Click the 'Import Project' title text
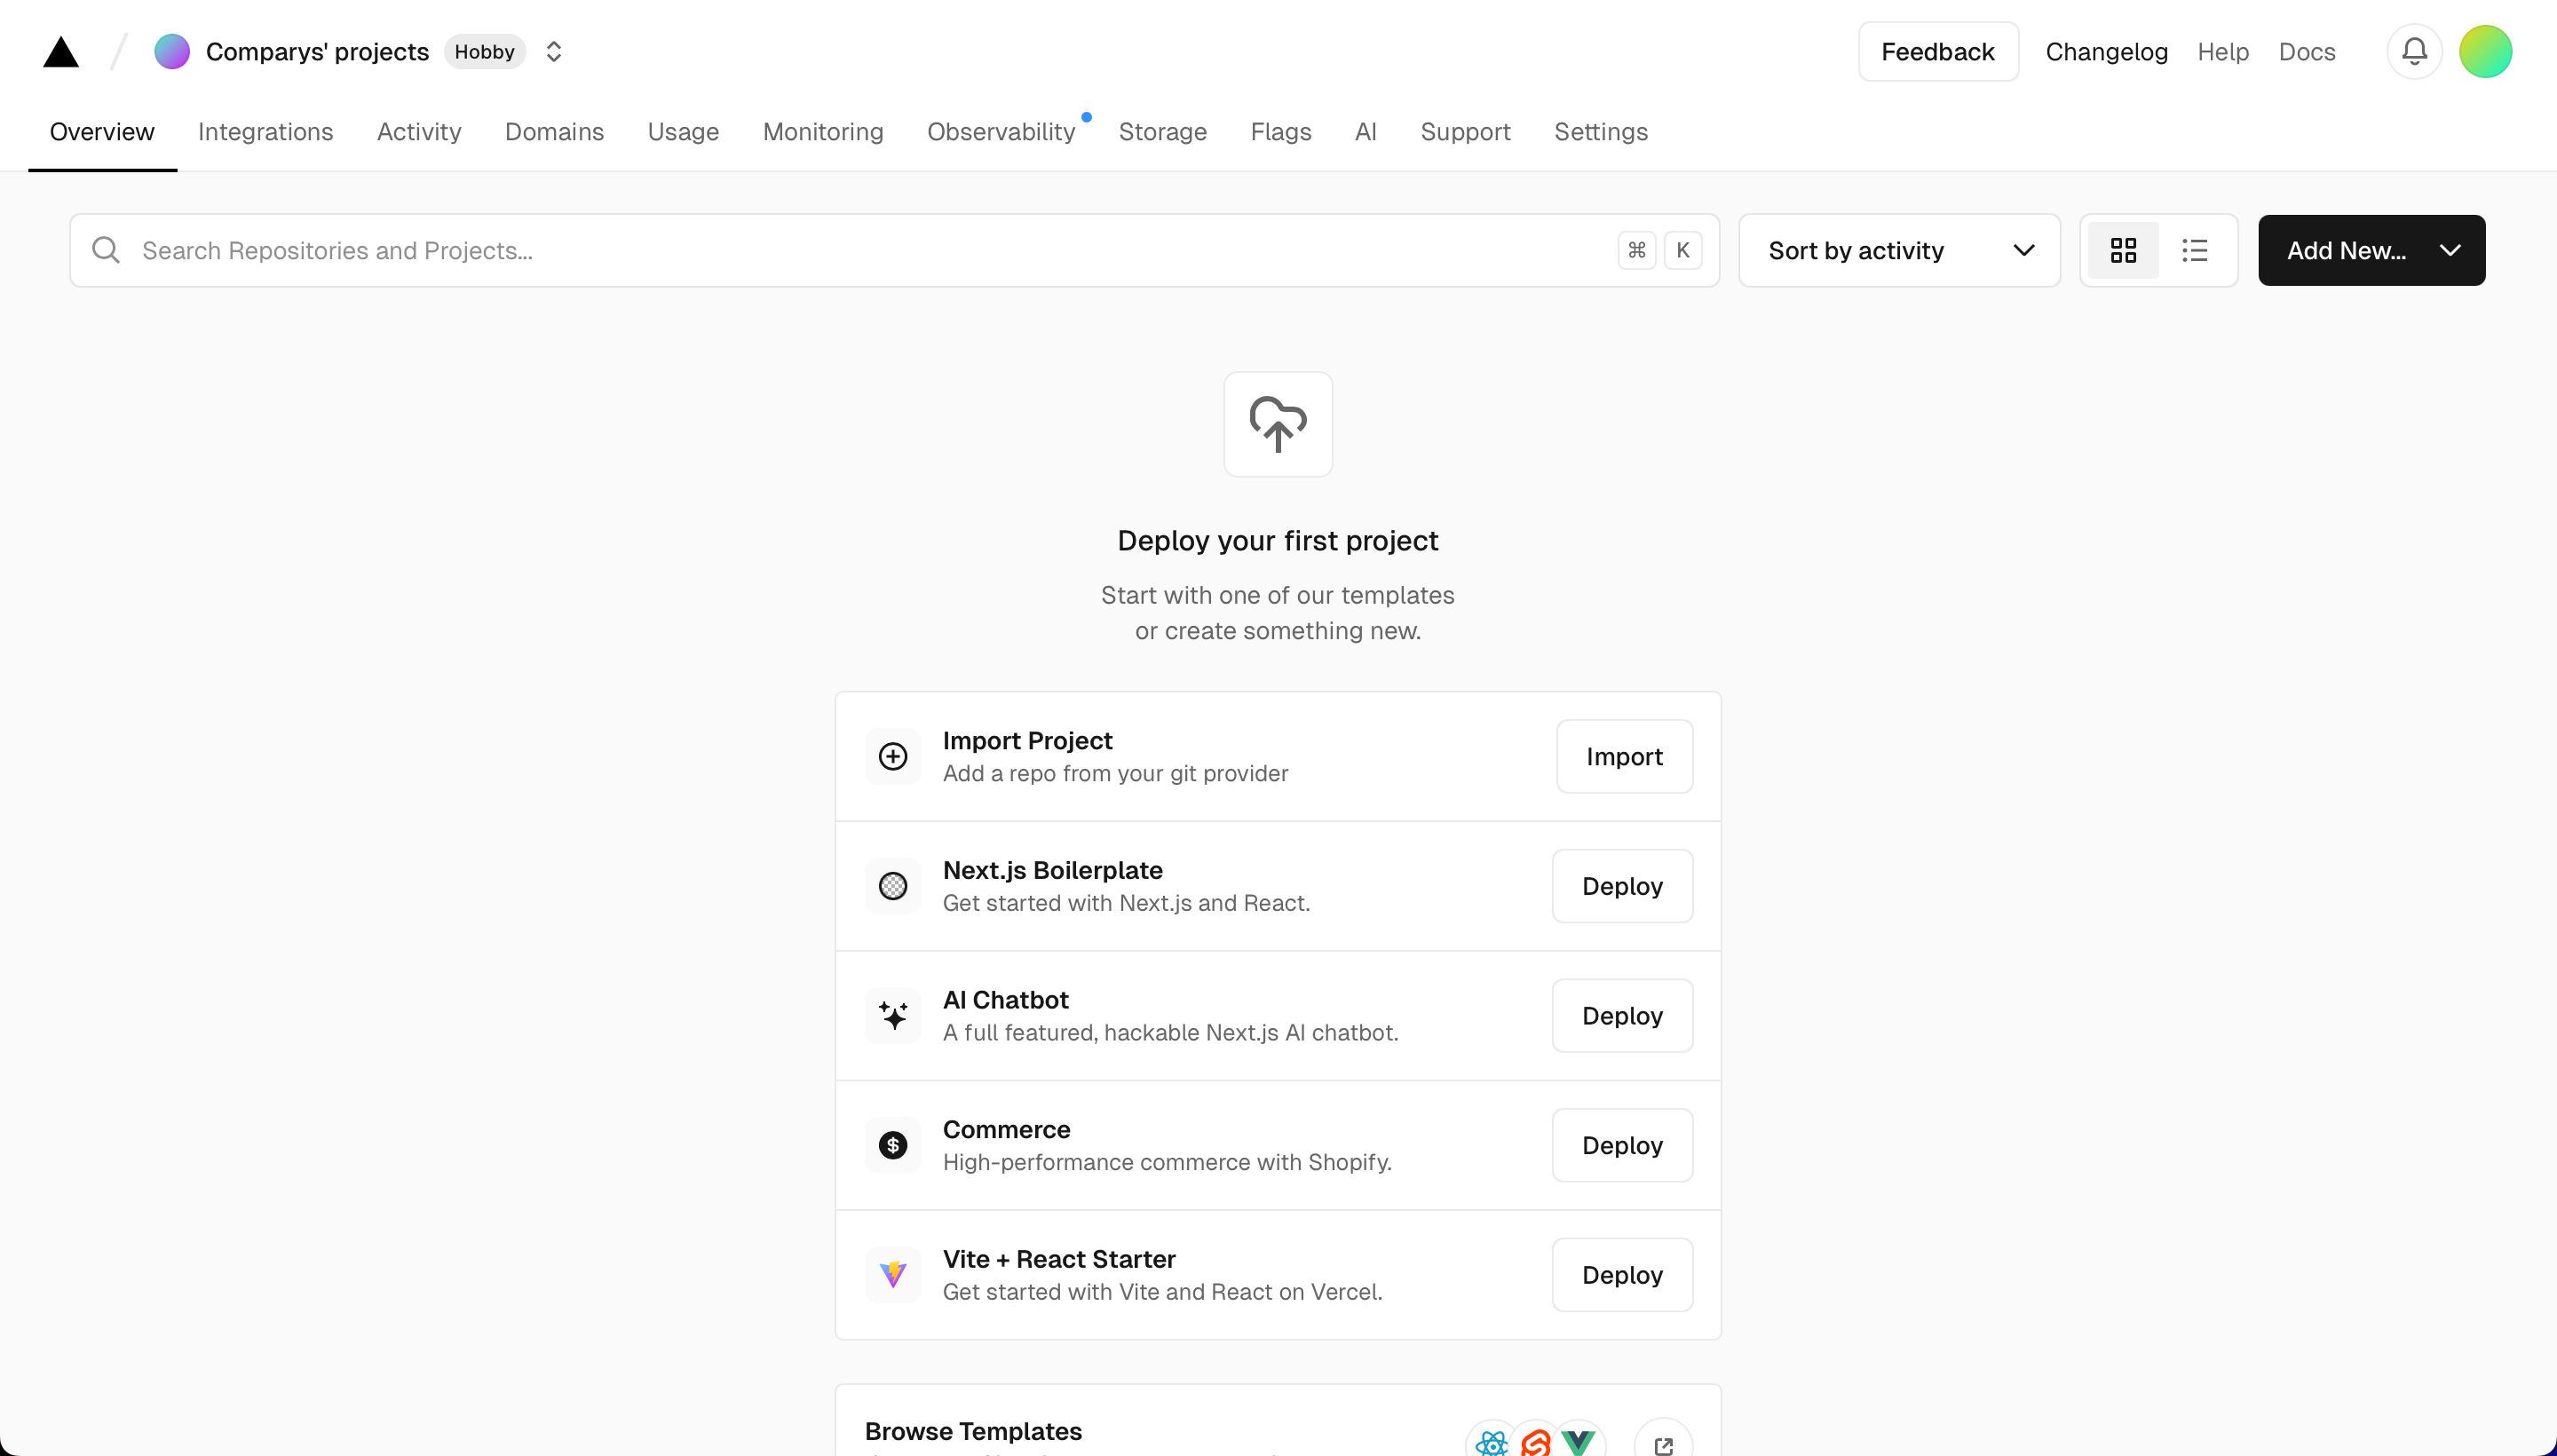This screenshot has width=2557, height=1456. click(x=1027, y=740)
